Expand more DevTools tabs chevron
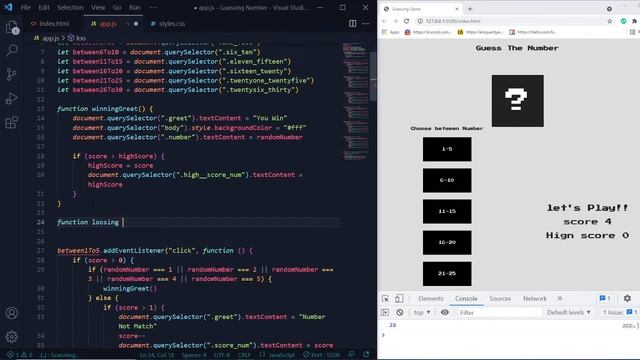Viewport: 640px width, 360px height. [560, 298]
